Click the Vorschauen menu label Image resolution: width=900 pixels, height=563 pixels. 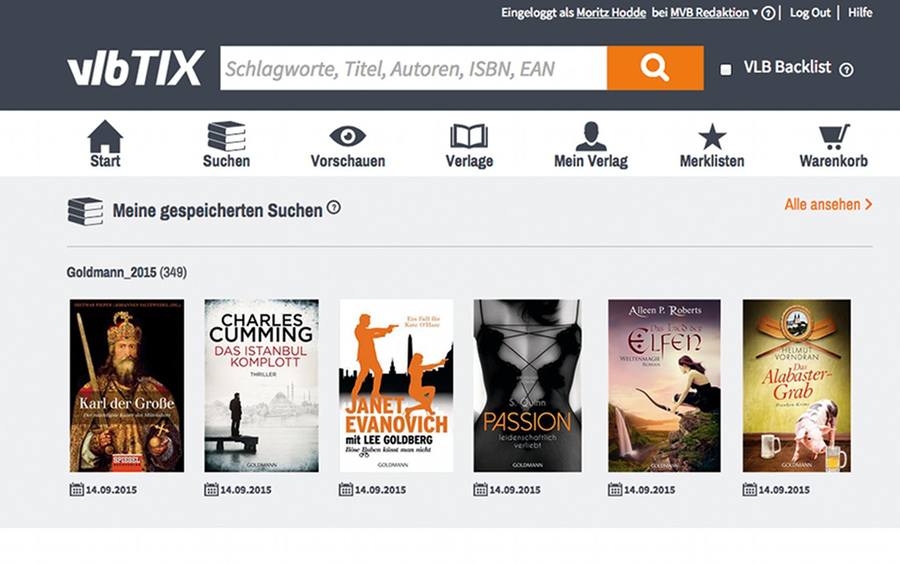[348, 161]
